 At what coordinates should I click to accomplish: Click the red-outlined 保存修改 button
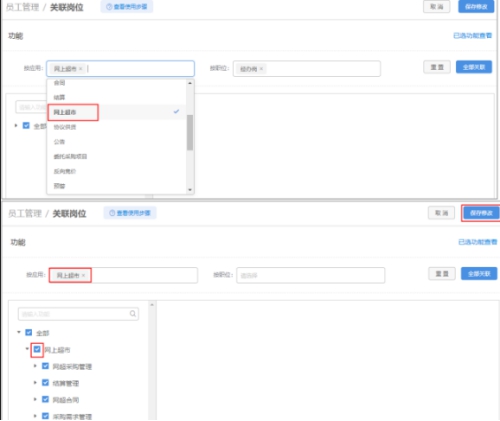point(481,213)
